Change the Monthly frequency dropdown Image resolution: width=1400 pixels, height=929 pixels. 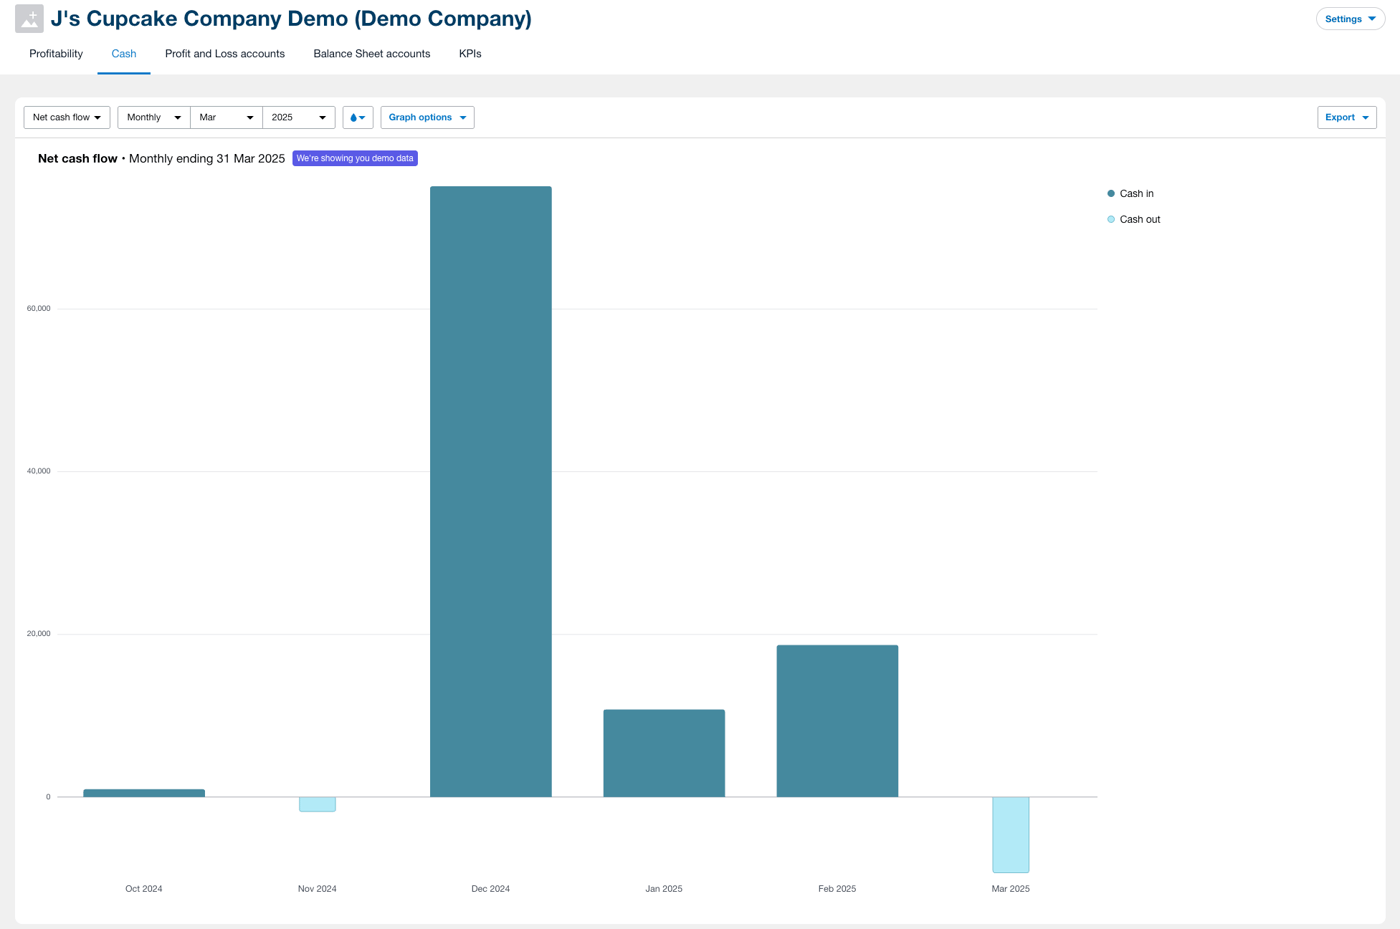click(x=152, y=117)
